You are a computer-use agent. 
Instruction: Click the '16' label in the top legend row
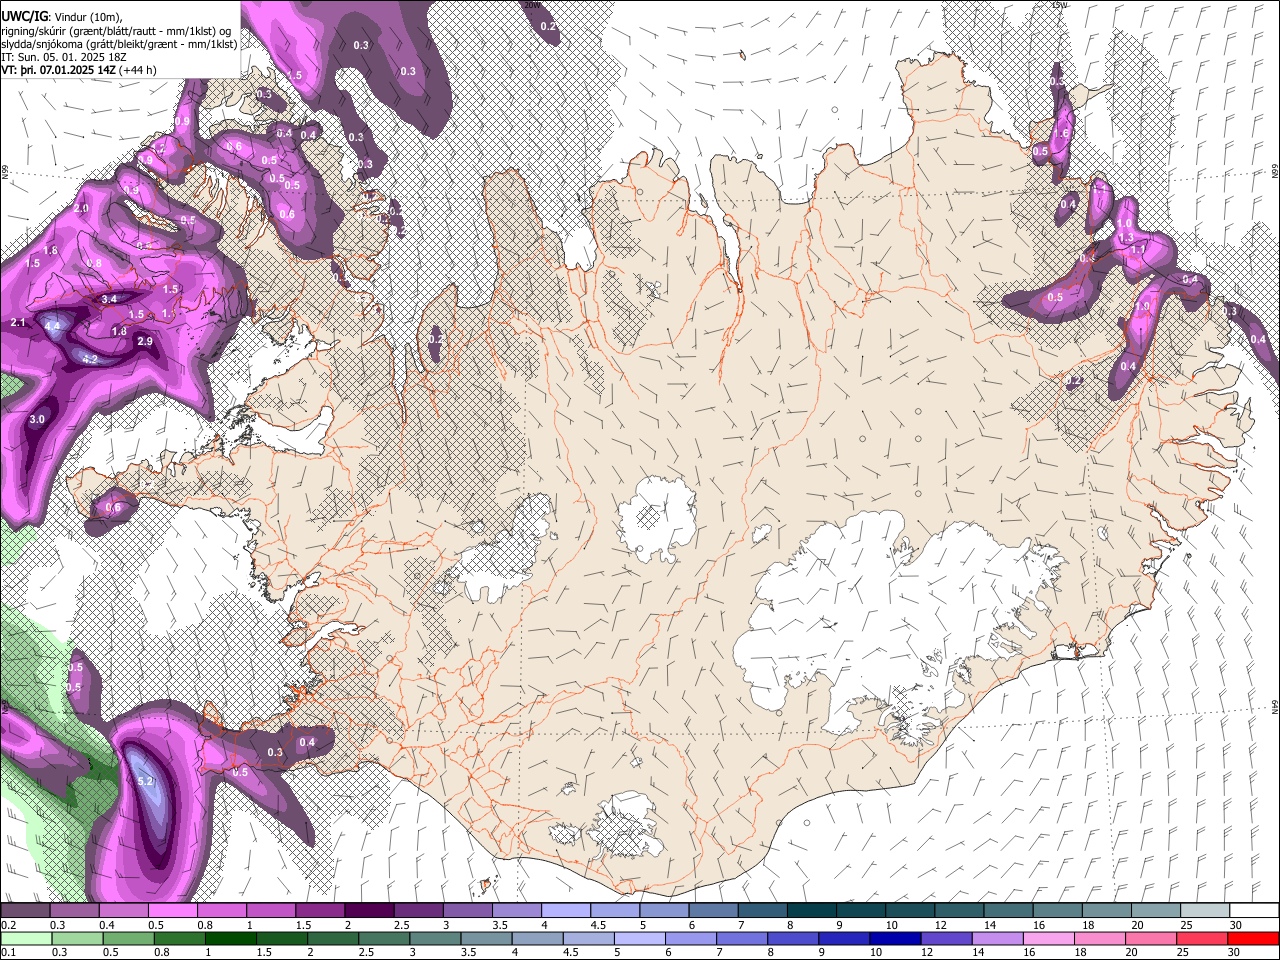click(x=1040, y=925)
